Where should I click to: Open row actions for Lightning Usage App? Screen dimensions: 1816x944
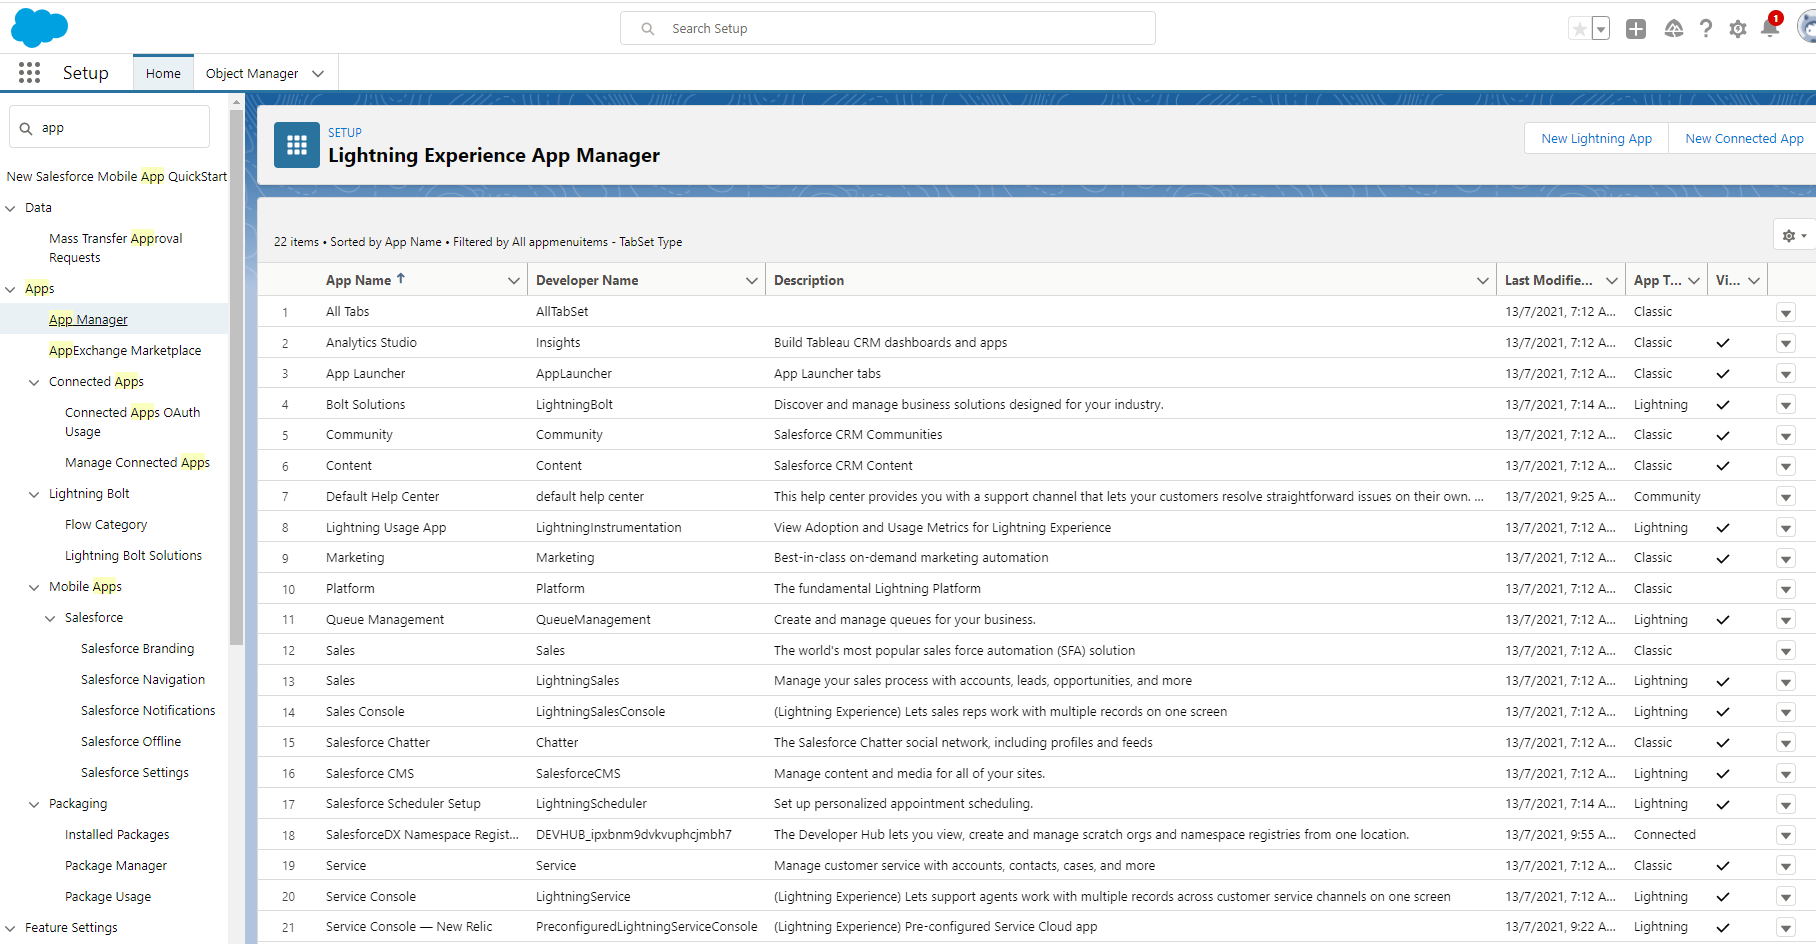click(1786, 528)
